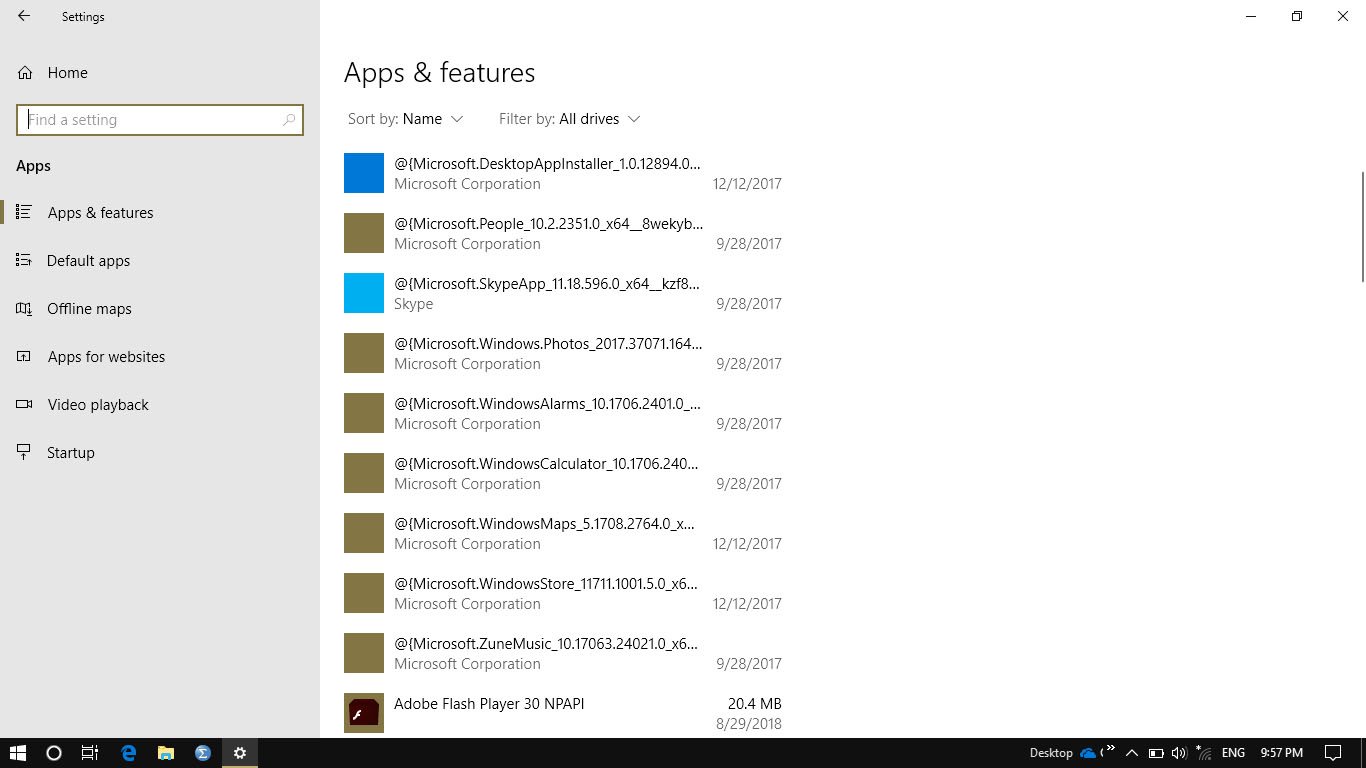The height and width of the screenshot is (768, 1366).
Task: Click the Skype publisher label
Action: tap(414, 304)
